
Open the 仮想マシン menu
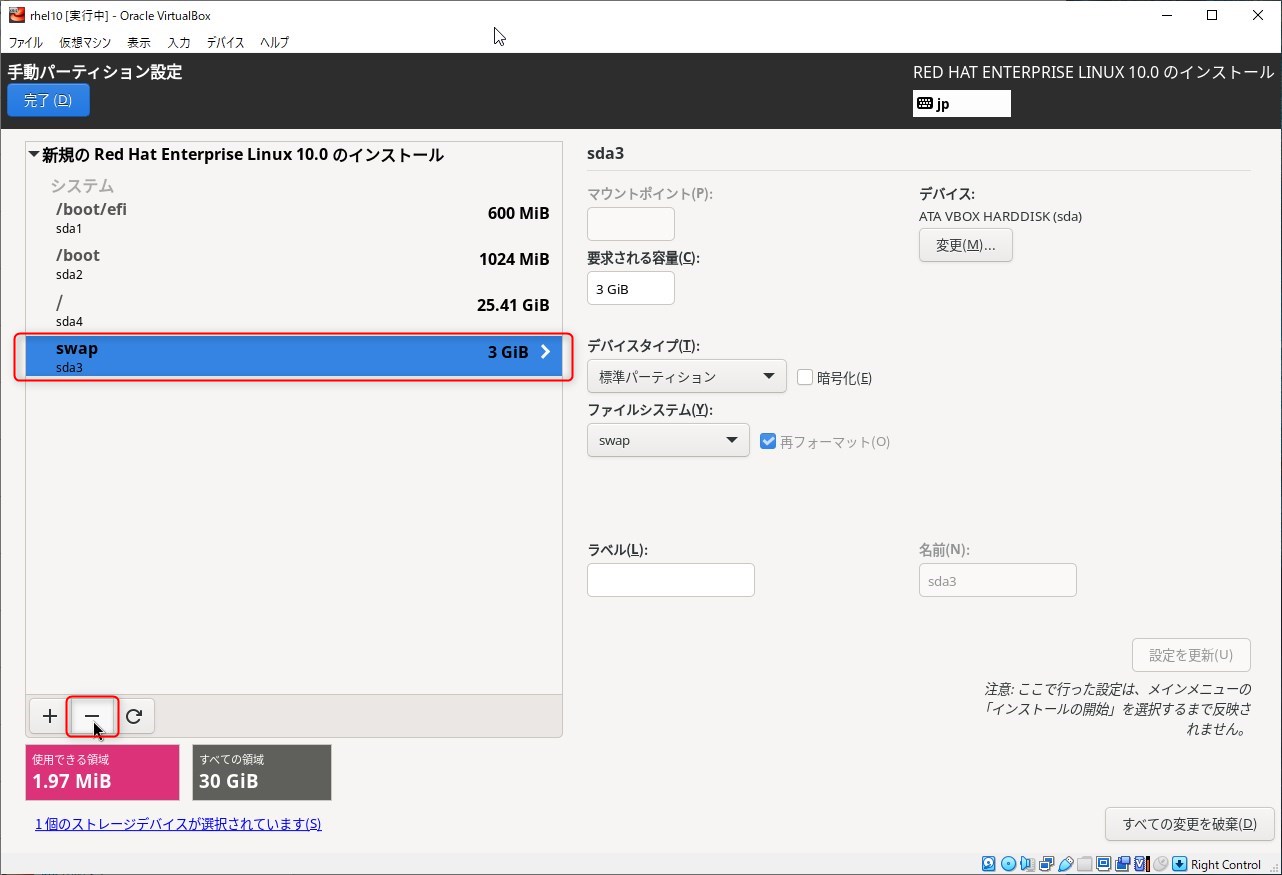pyautogui.click(x=85, y=42)
